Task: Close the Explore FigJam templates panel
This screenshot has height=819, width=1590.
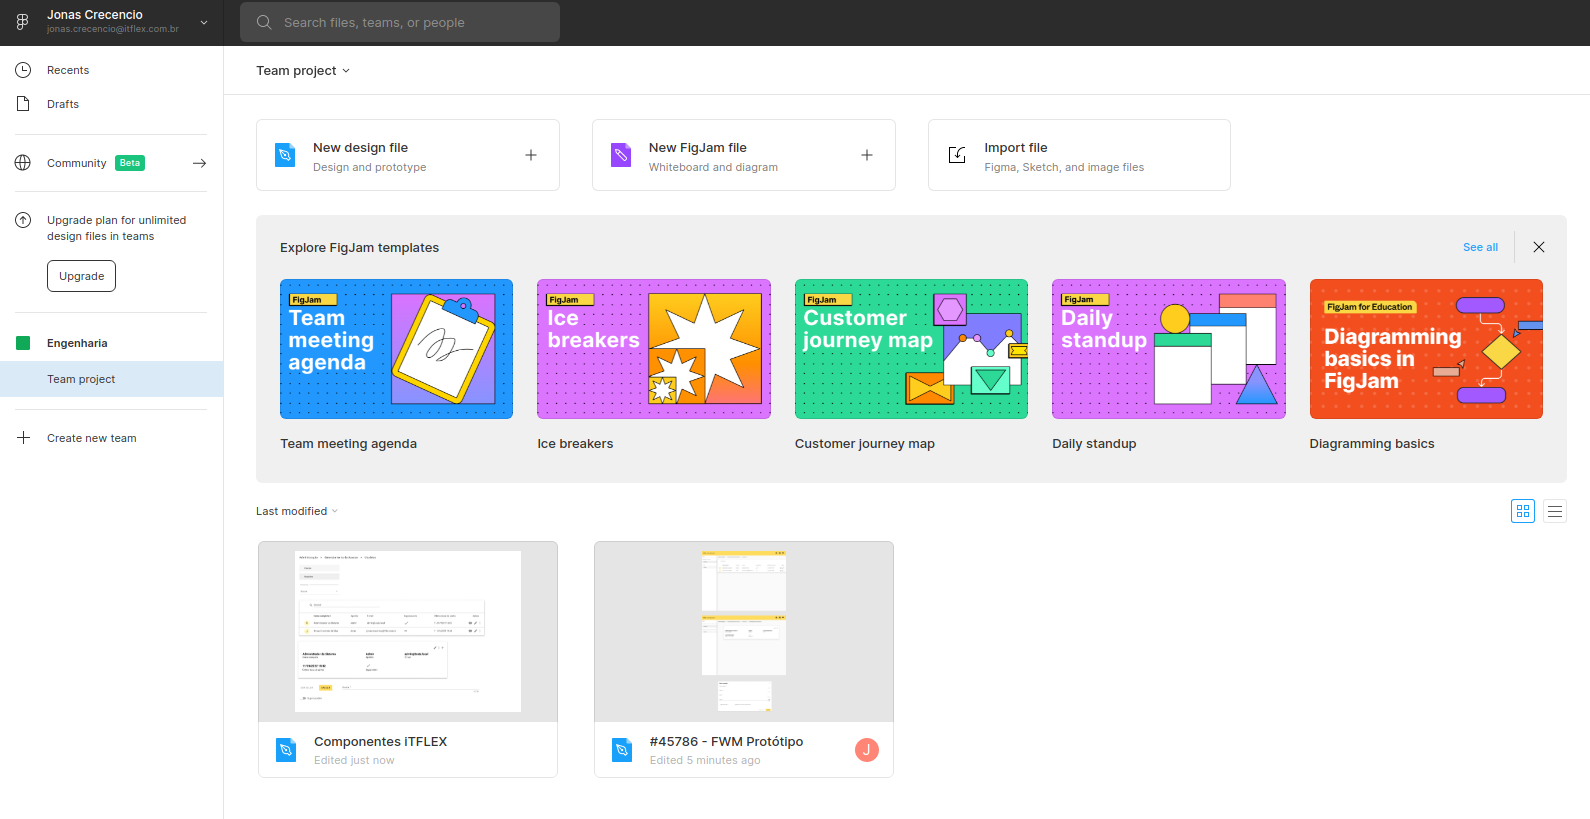Action: coord(1539,247)
